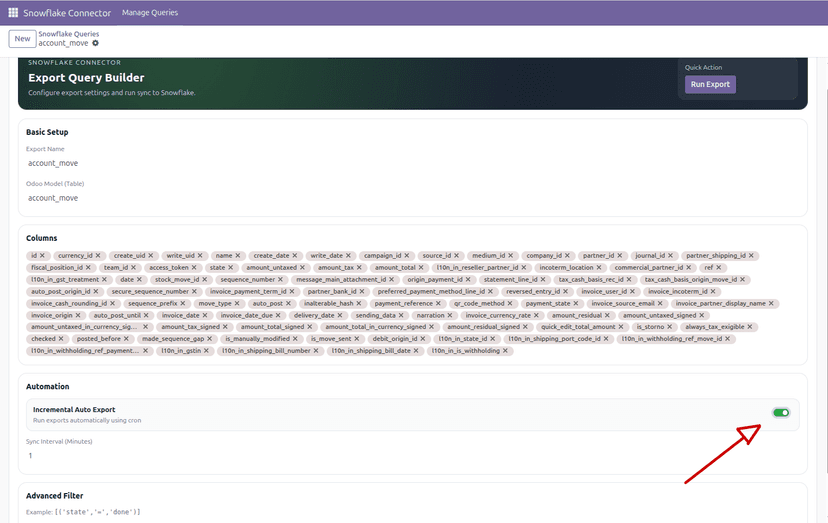Viewport: 828px width, 523px height.
Task: Remove the partner_shipping_id column tag
Action: coord(751,256)
